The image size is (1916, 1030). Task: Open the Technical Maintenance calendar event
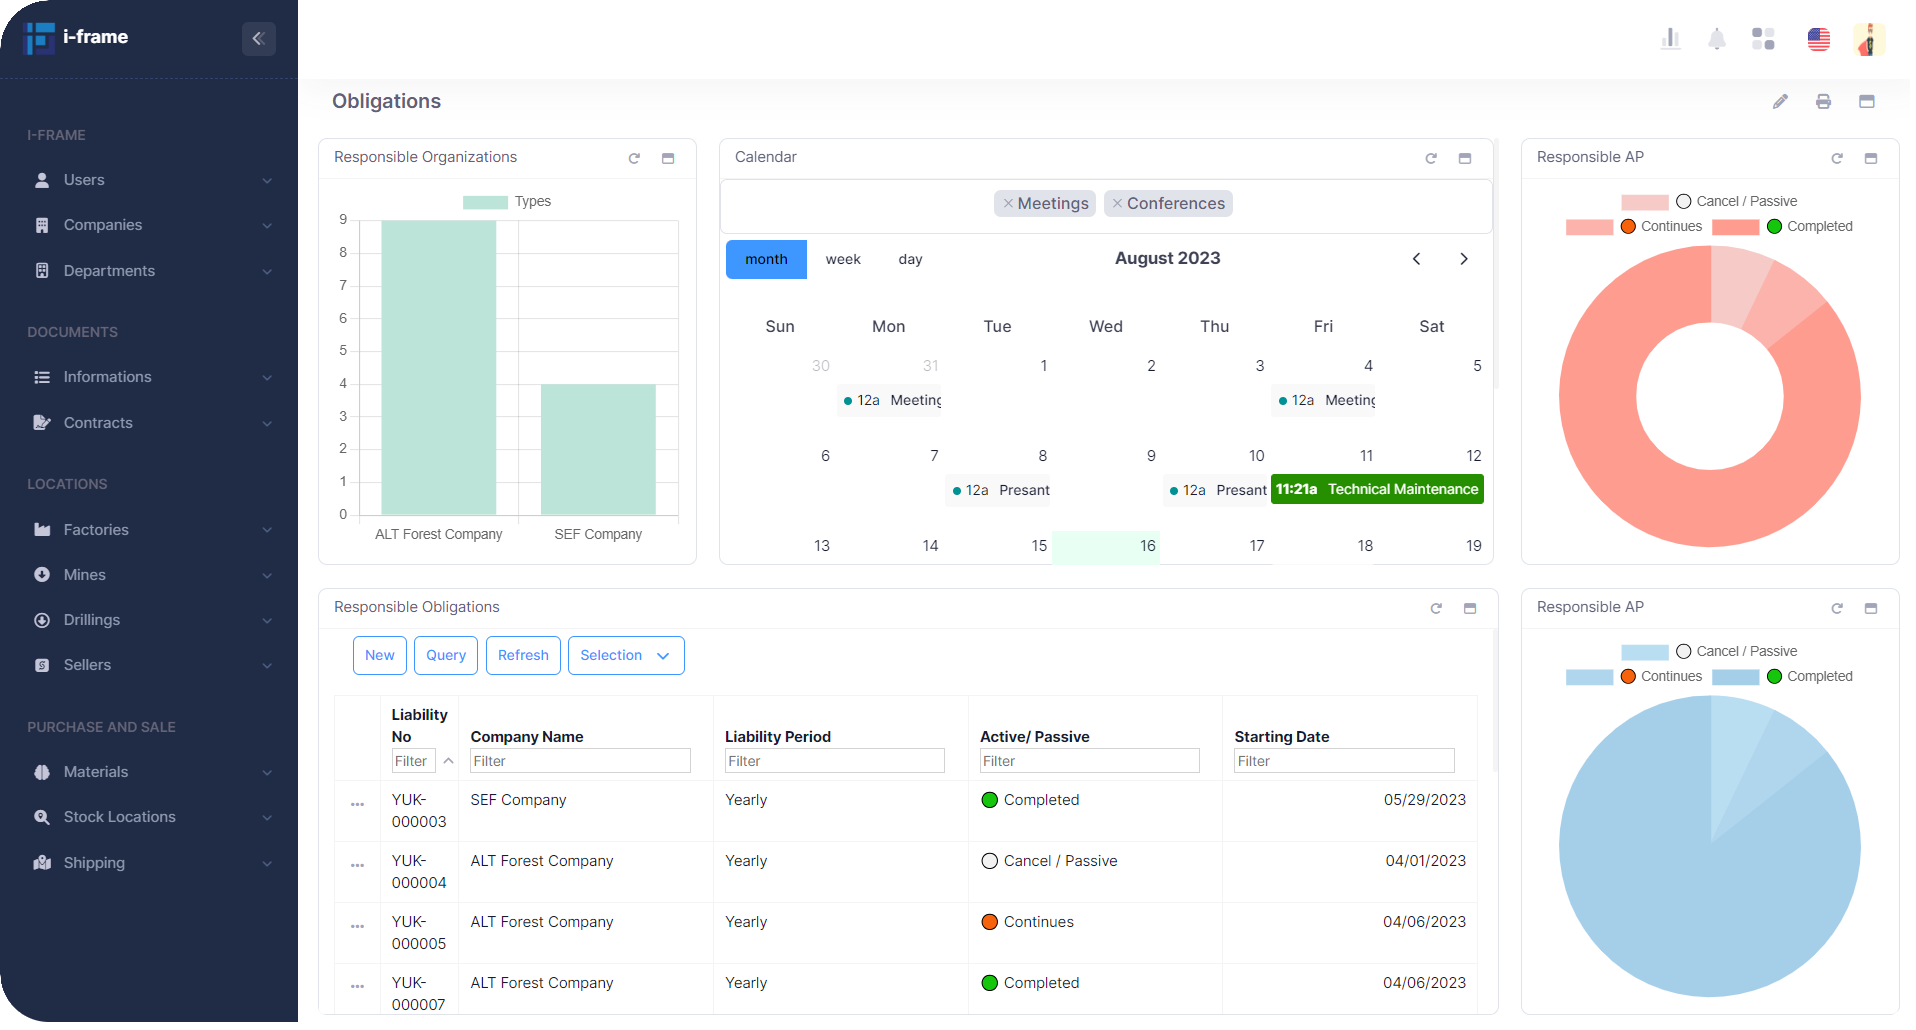(x=1377, y=490)
